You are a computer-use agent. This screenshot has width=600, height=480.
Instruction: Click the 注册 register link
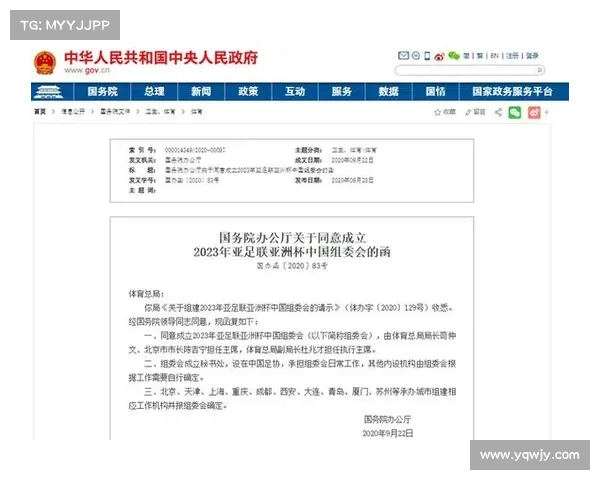[512, 56]
